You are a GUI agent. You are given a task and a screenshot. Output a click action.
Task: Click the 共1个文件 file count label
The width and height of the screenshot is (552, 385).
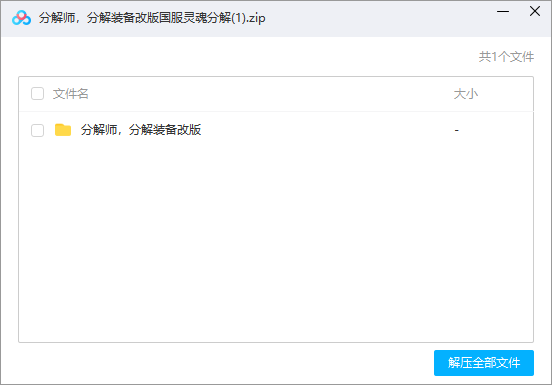[x=506, y=57]
